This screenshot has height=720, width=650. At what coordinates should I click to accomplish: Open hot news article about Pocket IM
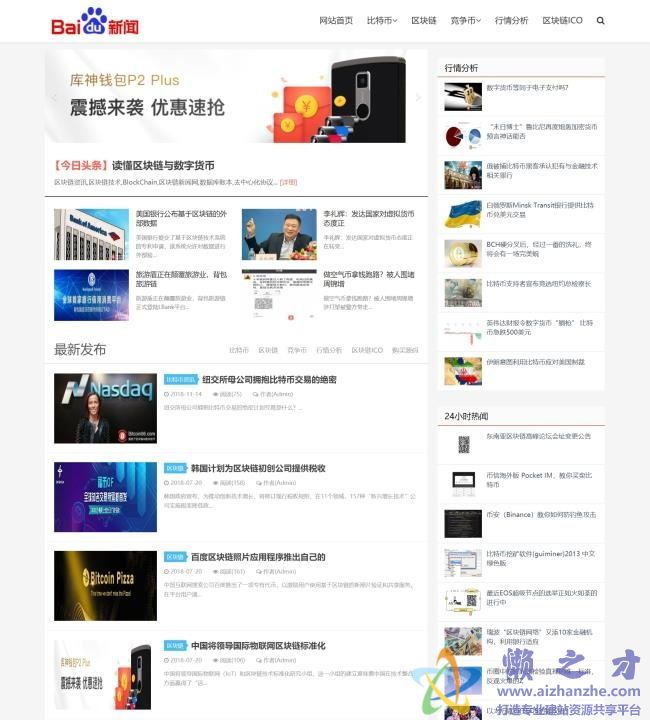point(539,480)
